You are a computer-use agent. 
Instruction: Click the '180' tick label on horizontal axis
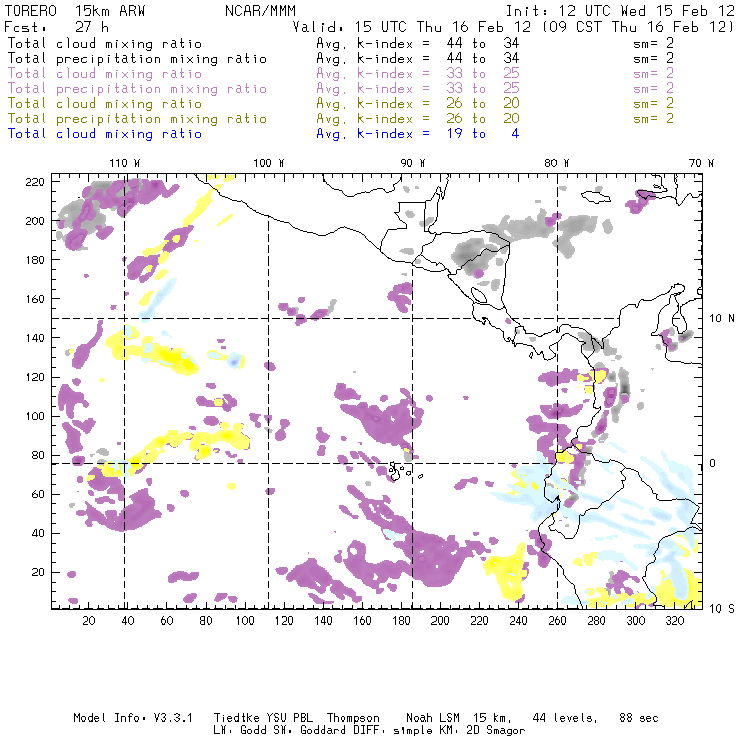[401, 621]
